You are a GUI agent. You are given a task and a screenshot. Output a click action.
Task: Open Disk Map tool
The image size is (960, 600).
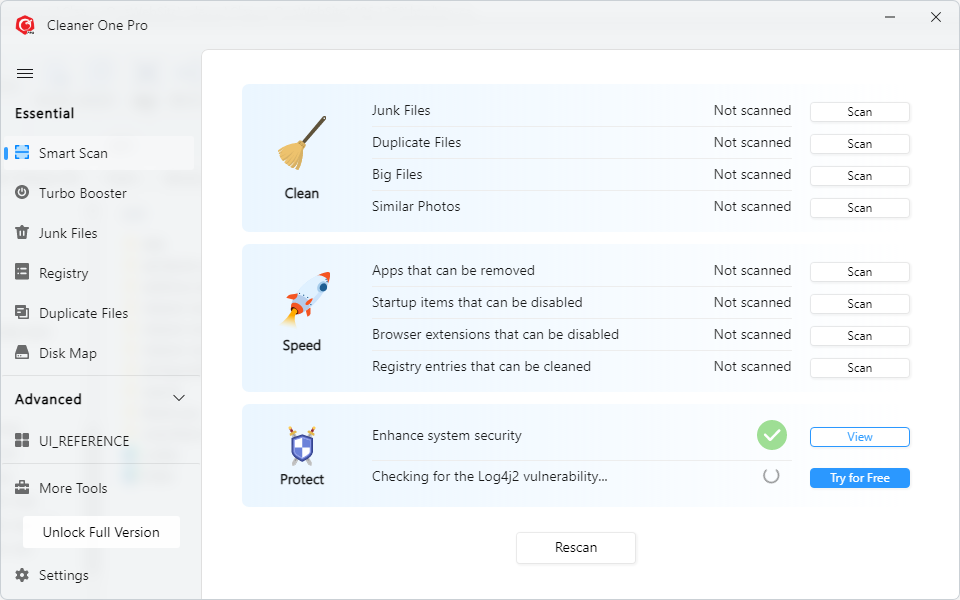tap(67, 353)
